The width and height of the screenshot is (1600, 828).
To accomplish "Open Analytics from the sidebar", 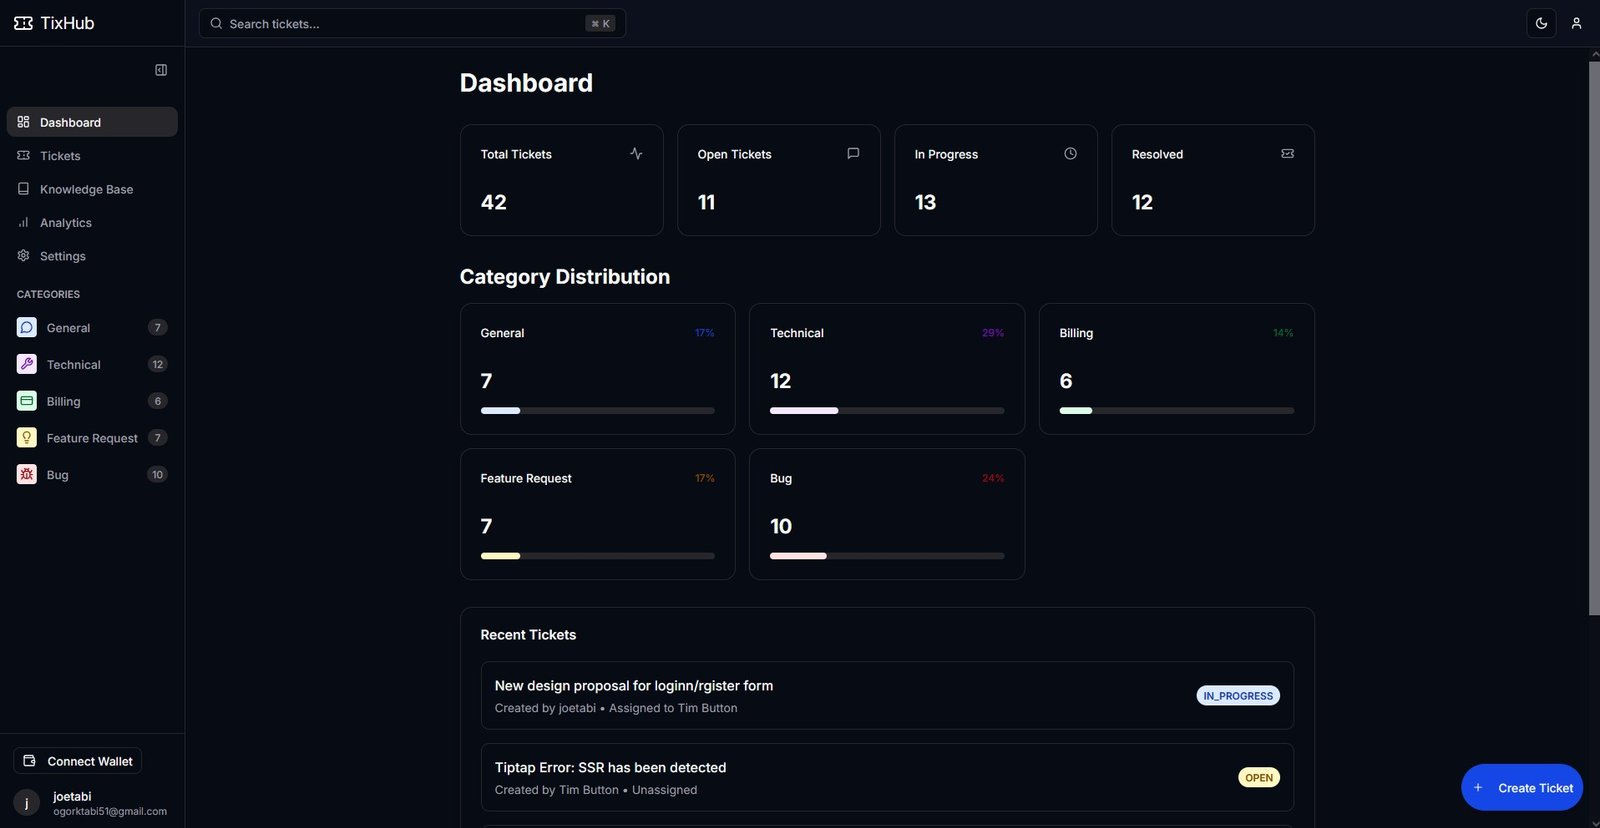I will [x=92, y=222].
